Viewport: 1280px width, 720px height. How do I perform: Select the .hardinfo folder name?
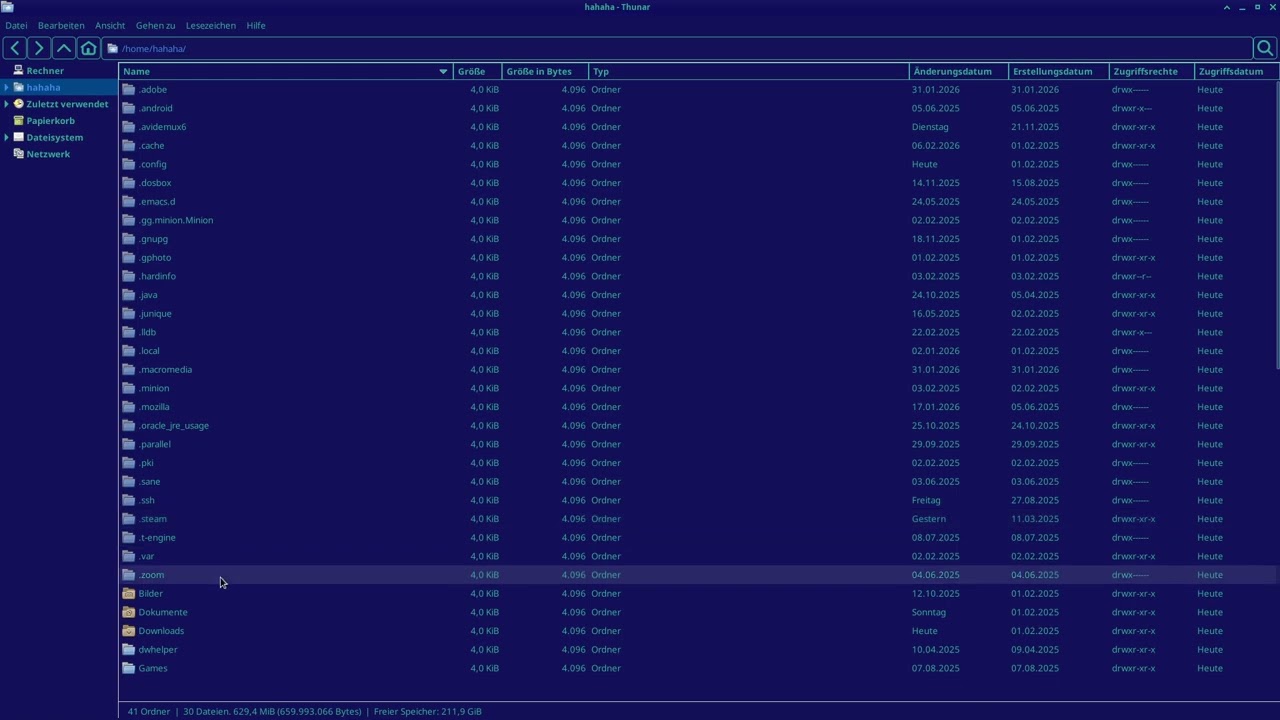pyautogui.click(x=157, y=276)
